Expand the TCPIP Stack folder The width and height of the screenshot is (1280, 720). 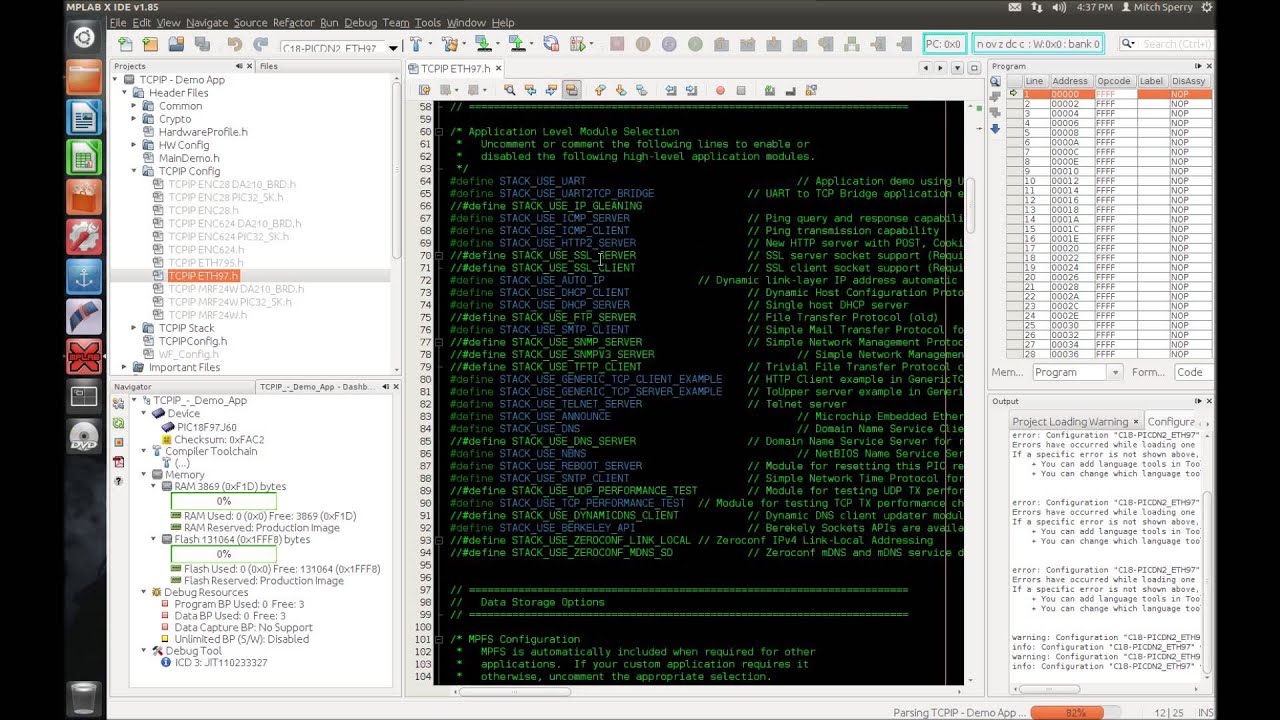pyautogui.click(x=134, y=327)
